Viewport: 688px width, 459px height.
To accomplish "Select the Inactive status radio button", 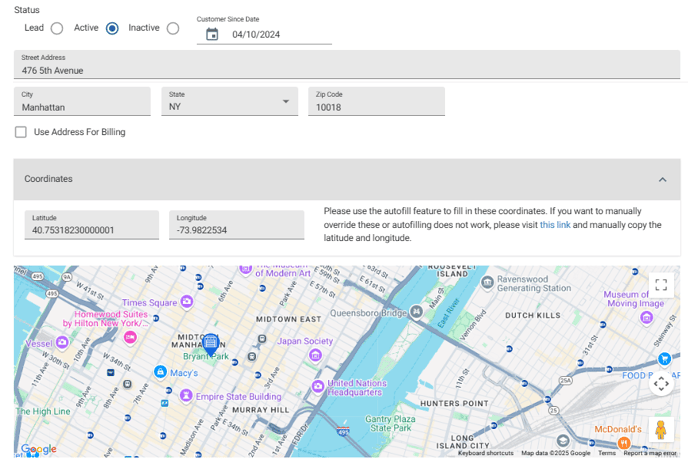I will (173, 28).
